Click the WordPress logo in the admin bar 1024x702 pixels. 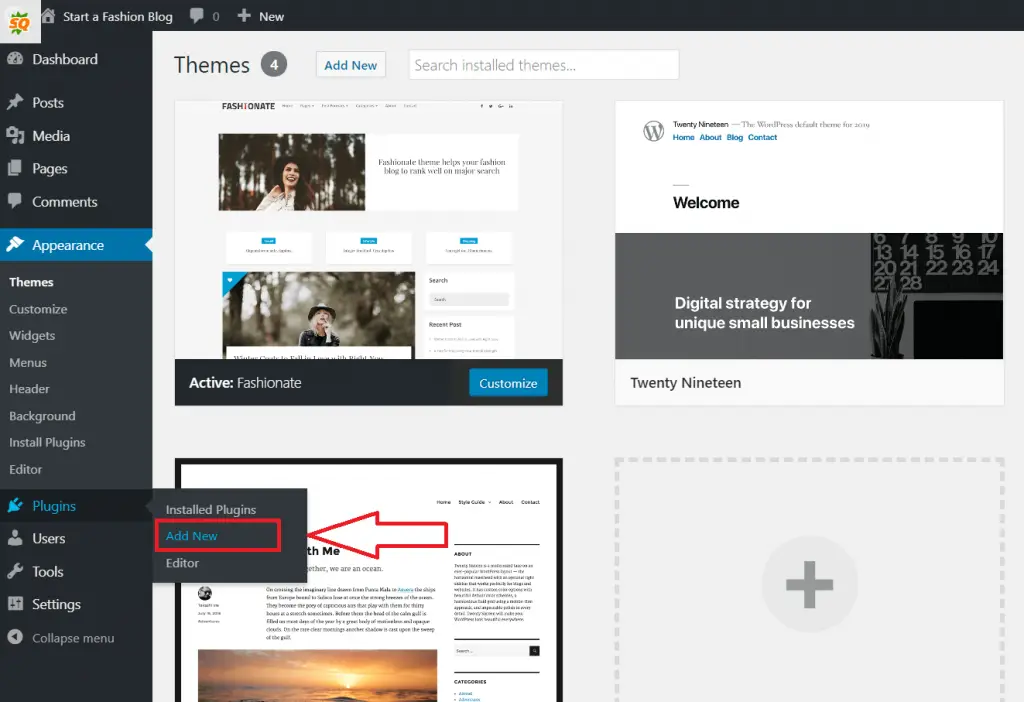pos(20,15)
